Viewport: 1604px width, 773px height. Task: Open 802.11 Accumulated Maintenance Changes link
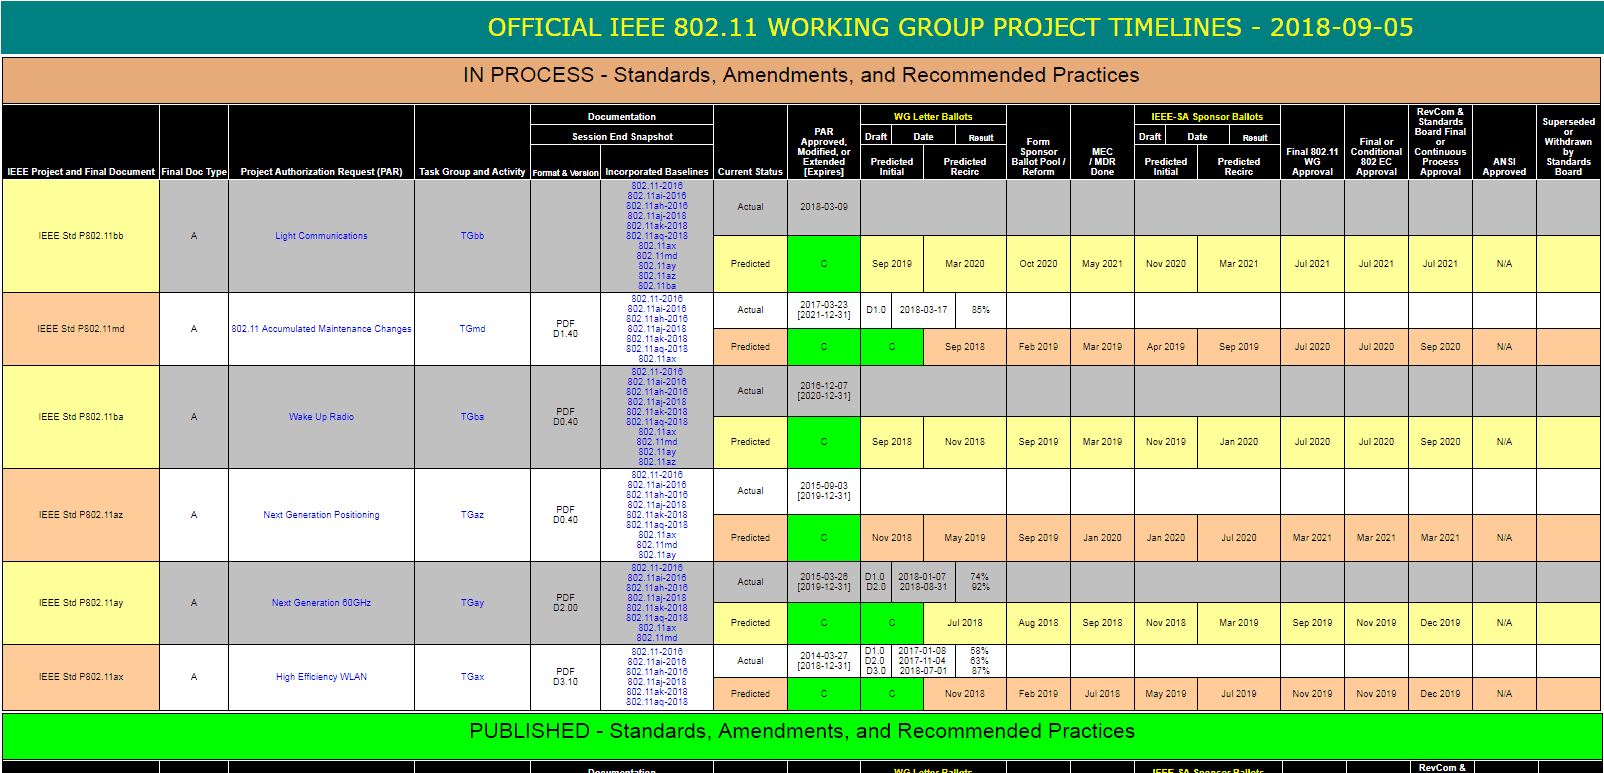click(x=321, y=329)
